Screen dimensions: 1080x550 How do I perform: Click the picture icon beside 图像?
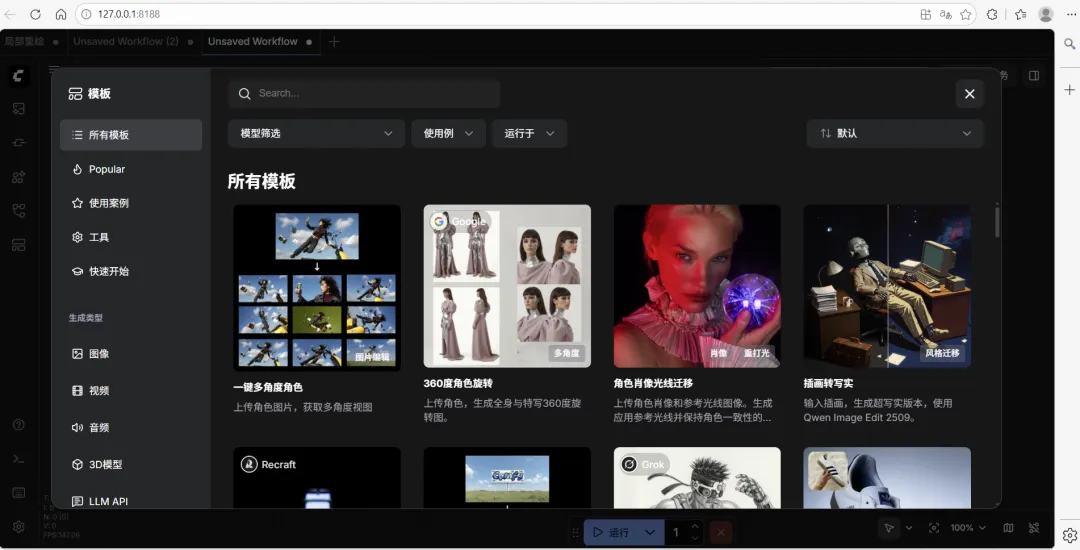tap(77, 354)
